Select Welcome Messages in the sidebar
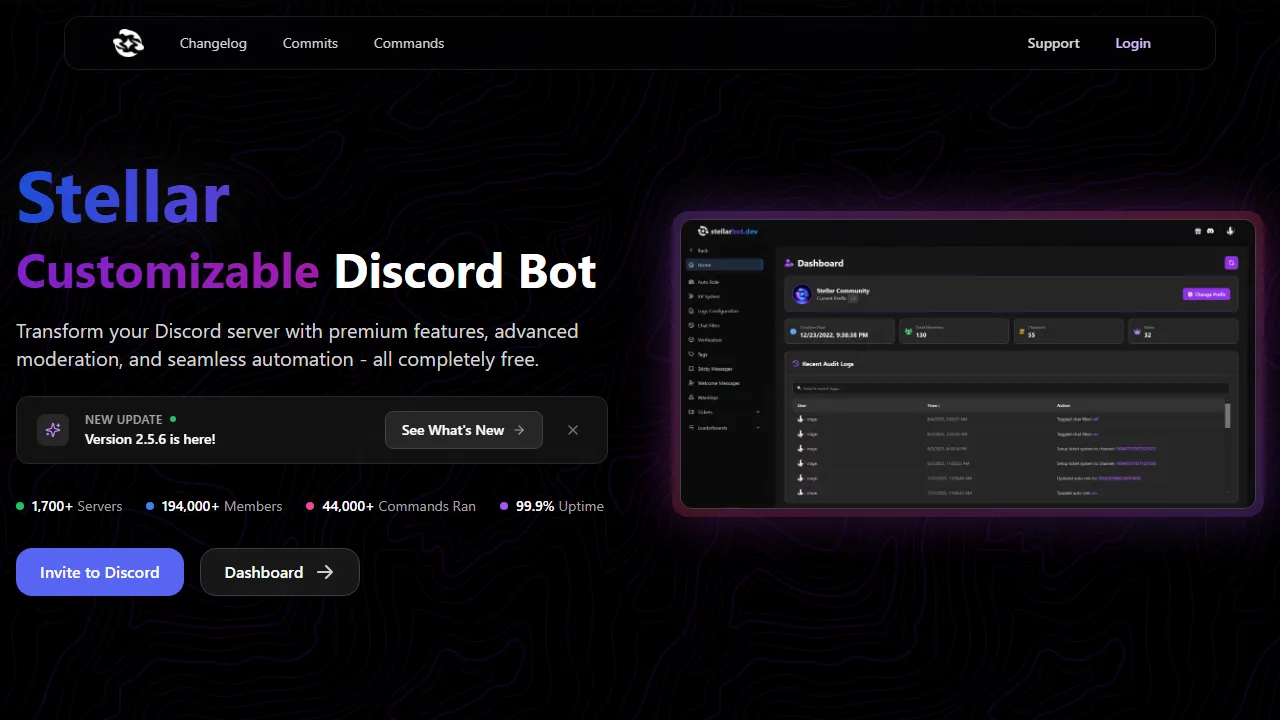Screen dimensions: 1280x720 pos(716,383)
